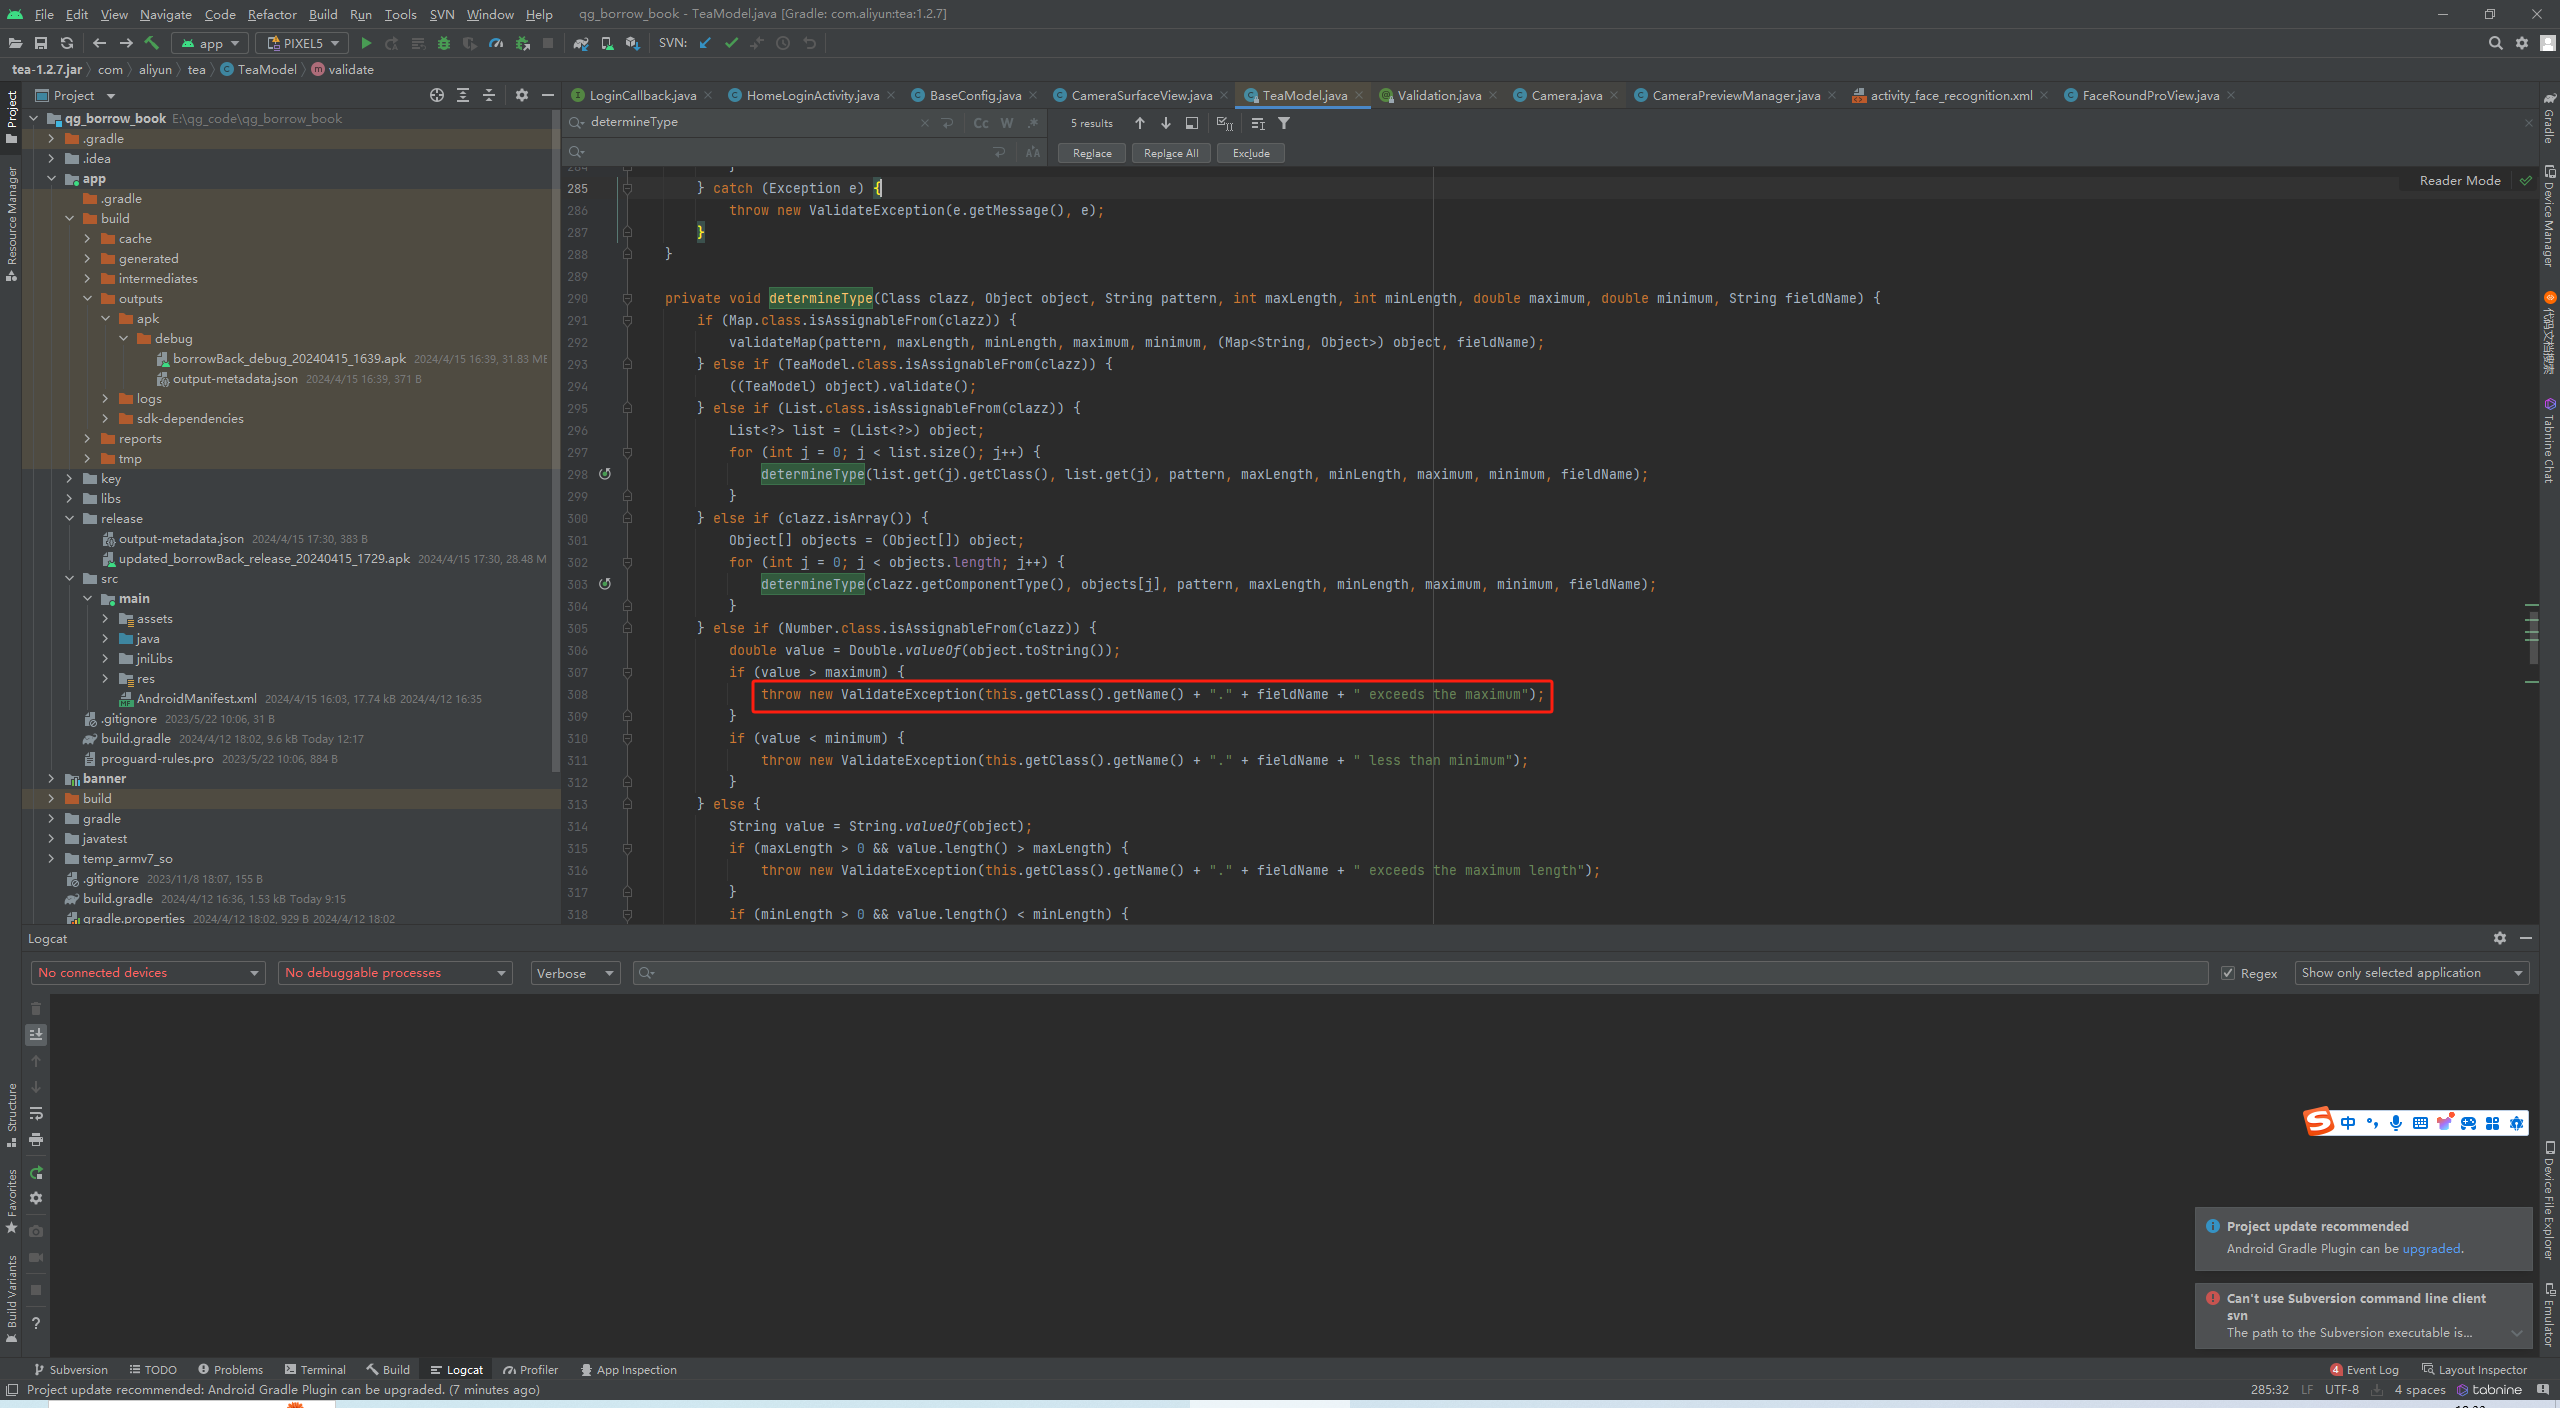Toggle Preserve Case in replace field
Viewport: 2560px width, 1408px height.
coord(1033,152)
